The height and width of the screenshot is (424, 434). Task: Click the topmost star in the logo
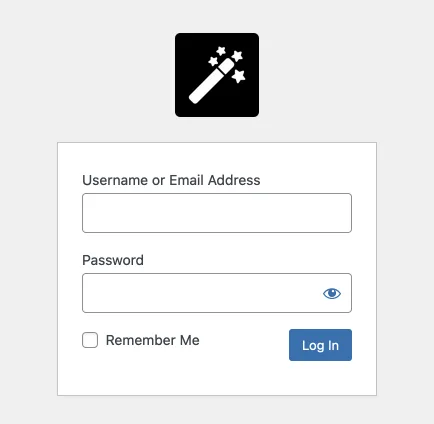pyautogui.click(x=221, y=51)
